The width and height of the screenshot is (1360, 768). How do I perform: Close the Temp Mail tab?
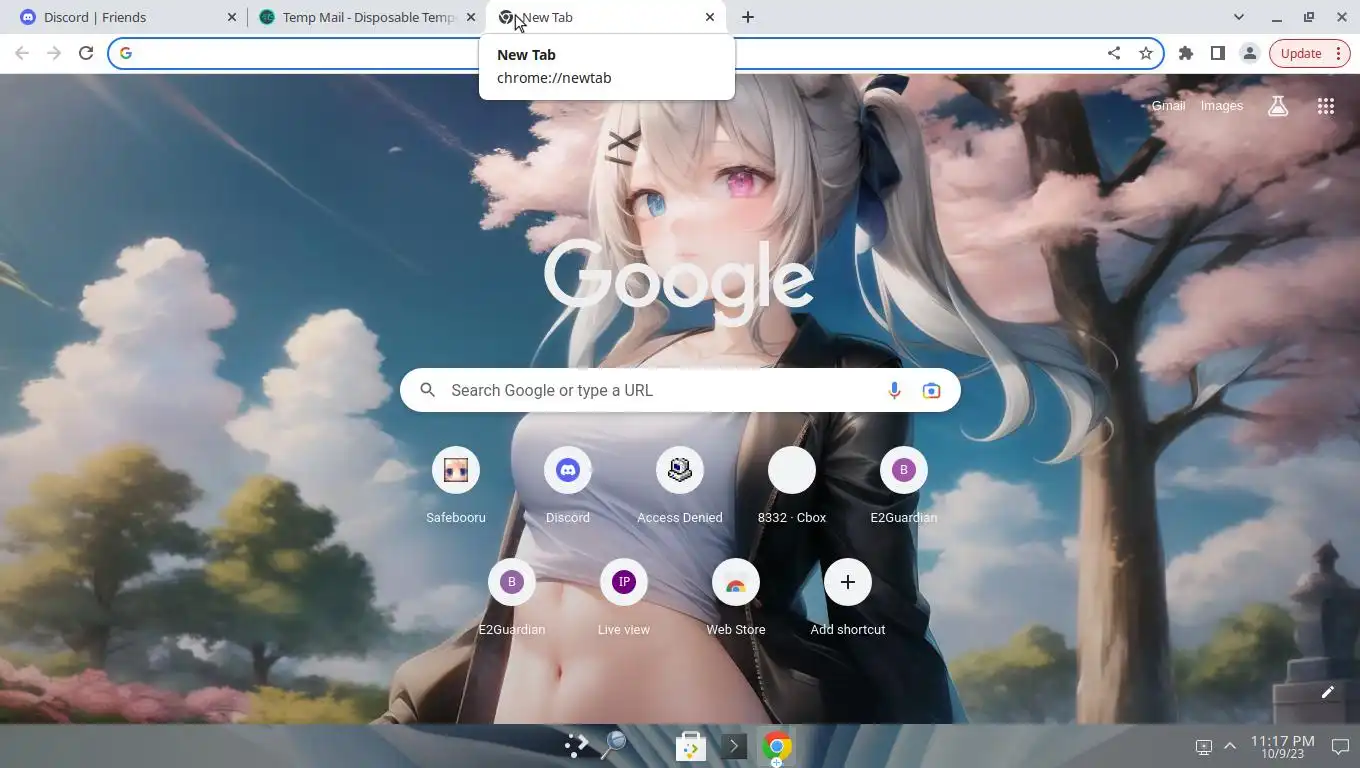[471, 17]
